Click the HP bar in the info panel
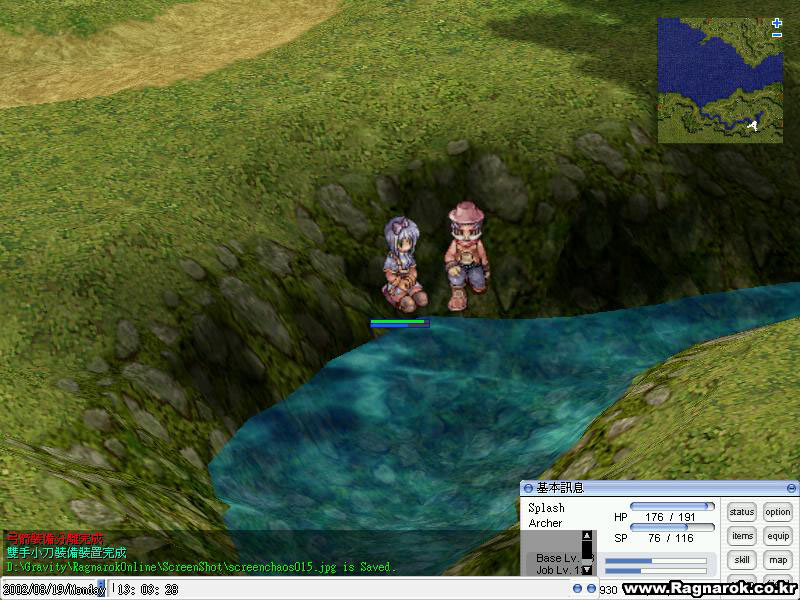 click(x=672, y=506)
